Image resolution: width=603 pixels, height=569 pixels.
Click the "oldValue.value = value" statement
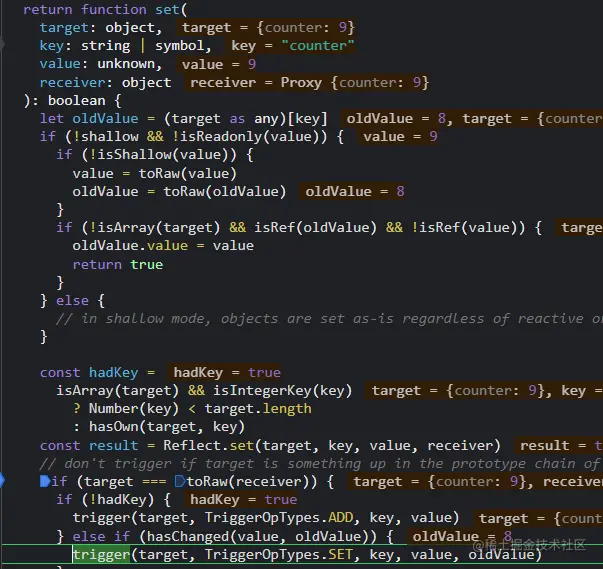(163, 246)
